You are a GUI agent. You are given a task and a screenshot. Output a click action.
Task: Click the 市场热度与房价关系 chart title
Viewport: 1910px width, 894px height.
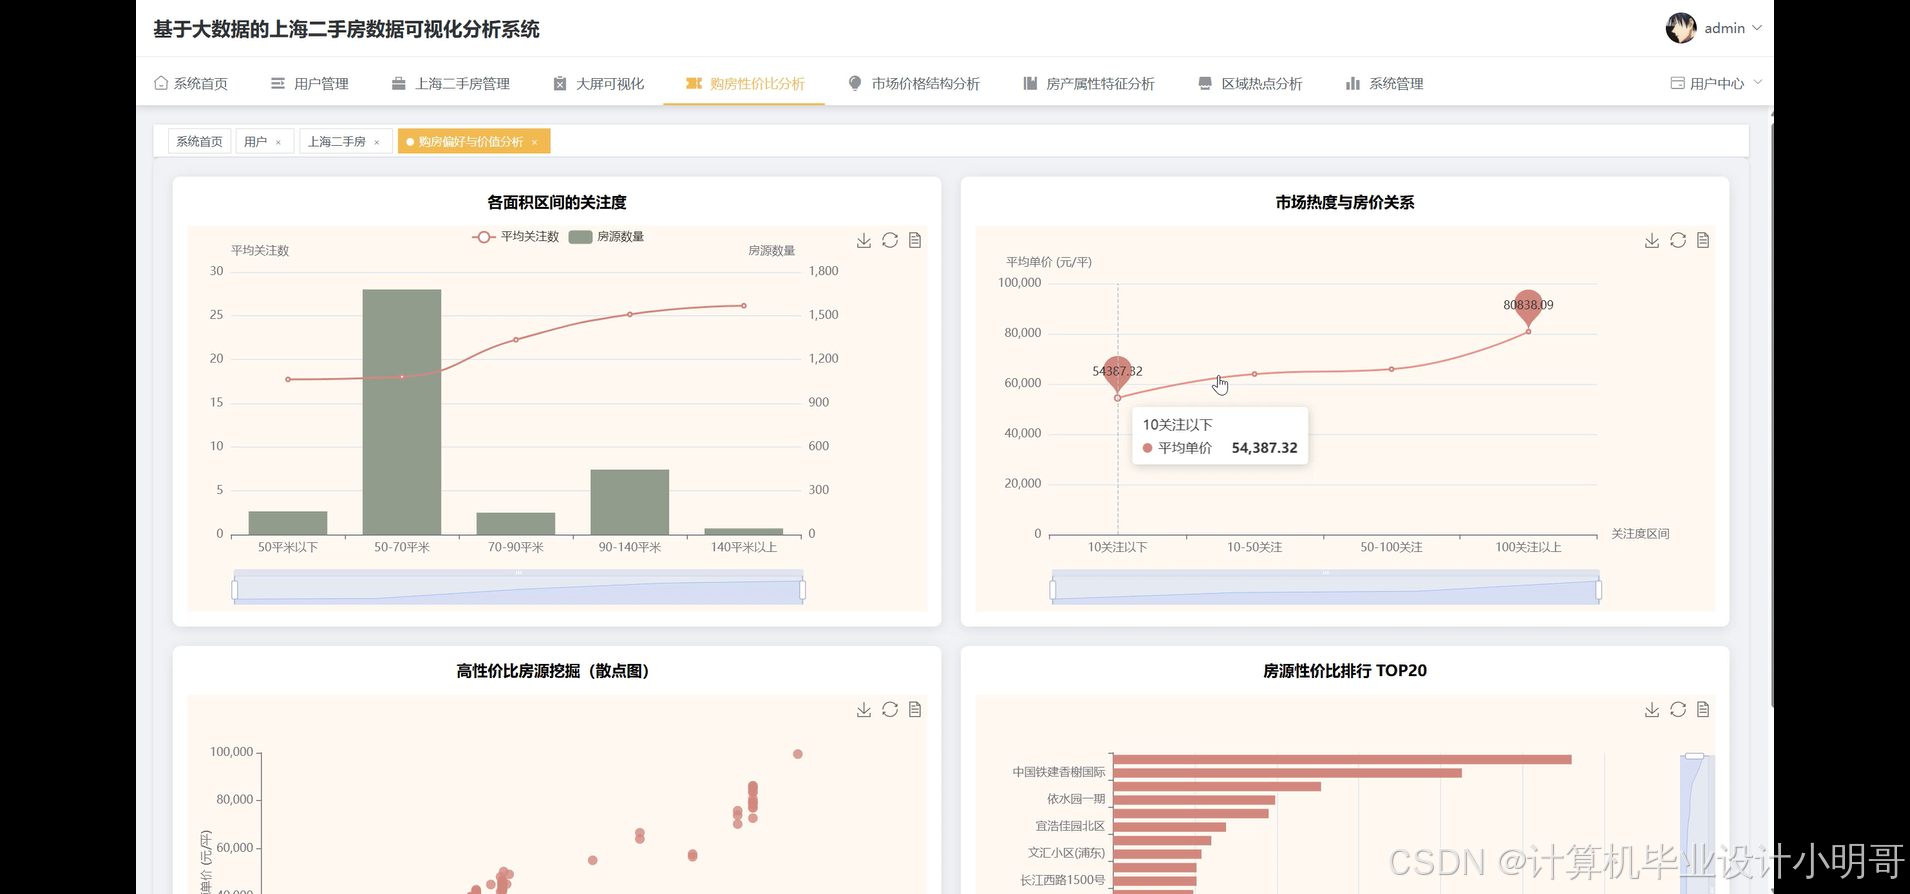coord(1344,202)
